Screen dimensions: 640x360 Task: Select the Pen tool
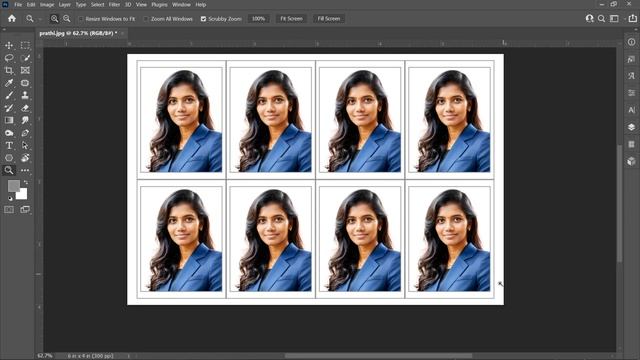pyautogui.click(x=25, y=133)
